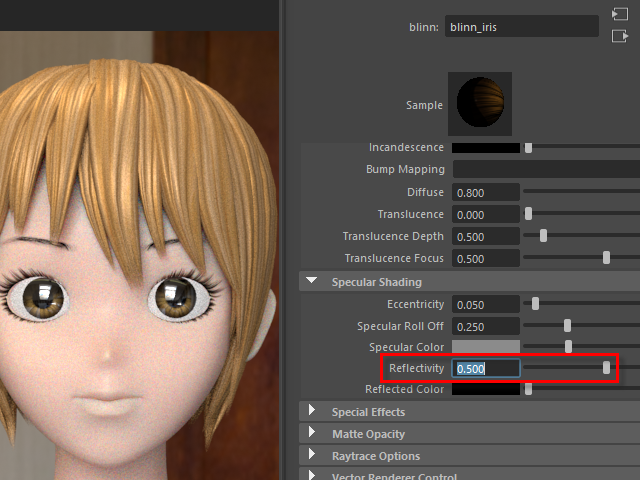Click the Specular Roll Off slider handle
The width and height of the screenshot is (640, 480).
click(x=567, y=326)
